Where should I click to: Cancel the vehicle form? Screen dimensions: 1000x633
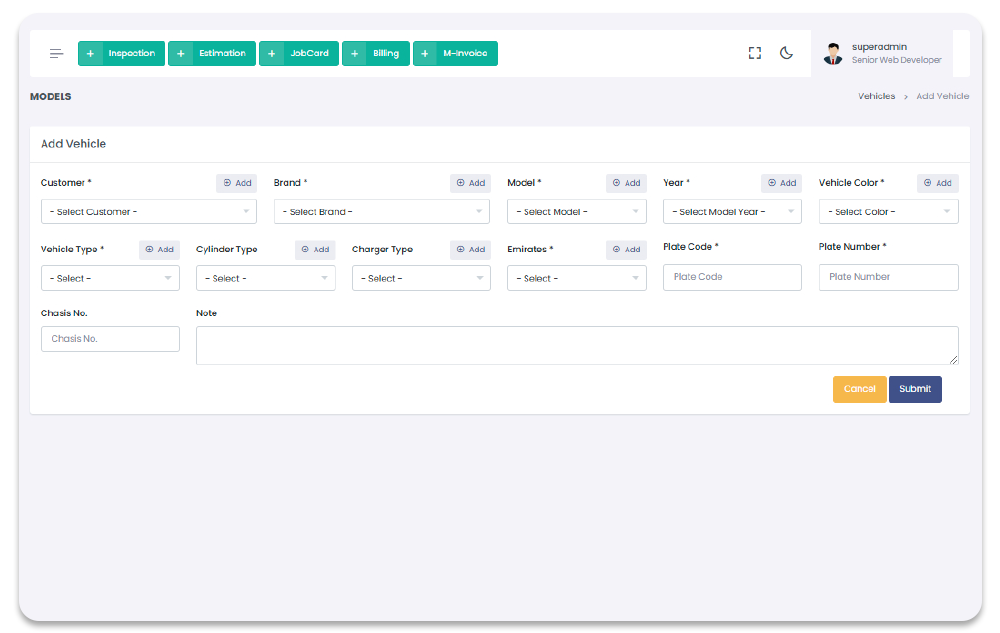click(x=859, y=389)
